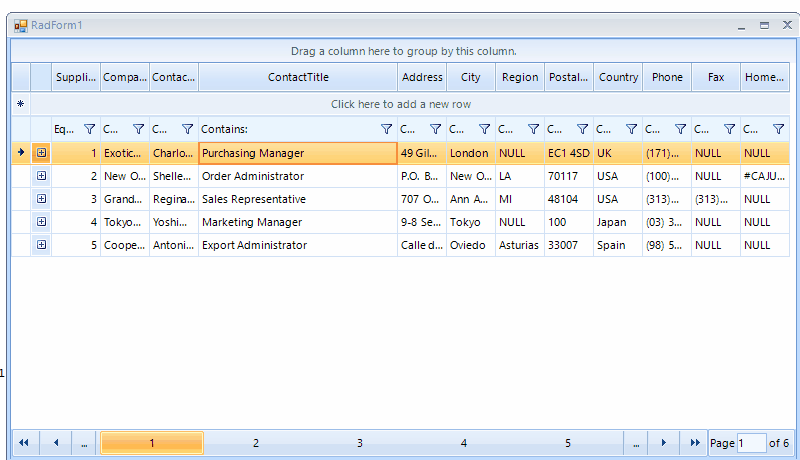
Task: Expand the Order Administrator row
Action: pyautogui.click(x=41, y=176)
